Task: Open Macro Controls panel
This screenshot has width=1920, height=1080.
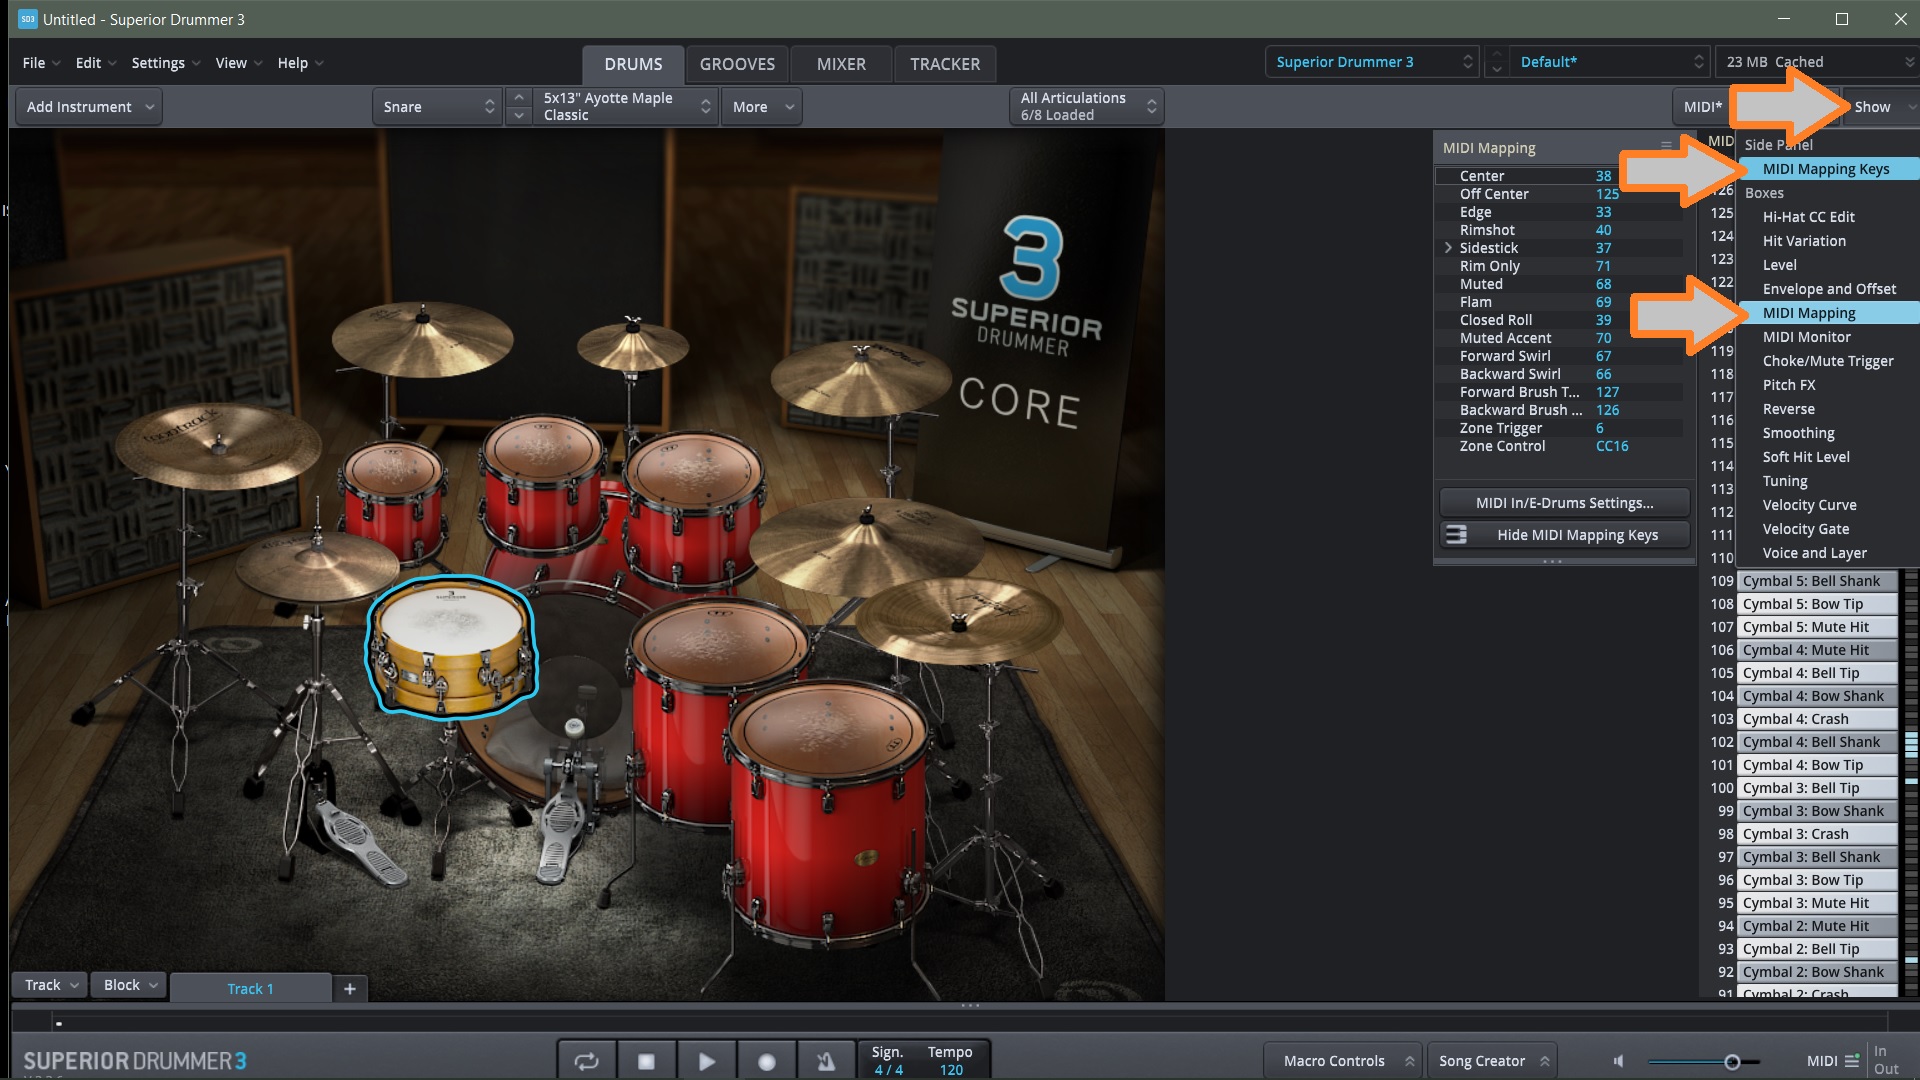Action: click(x=1341, y=1061)
